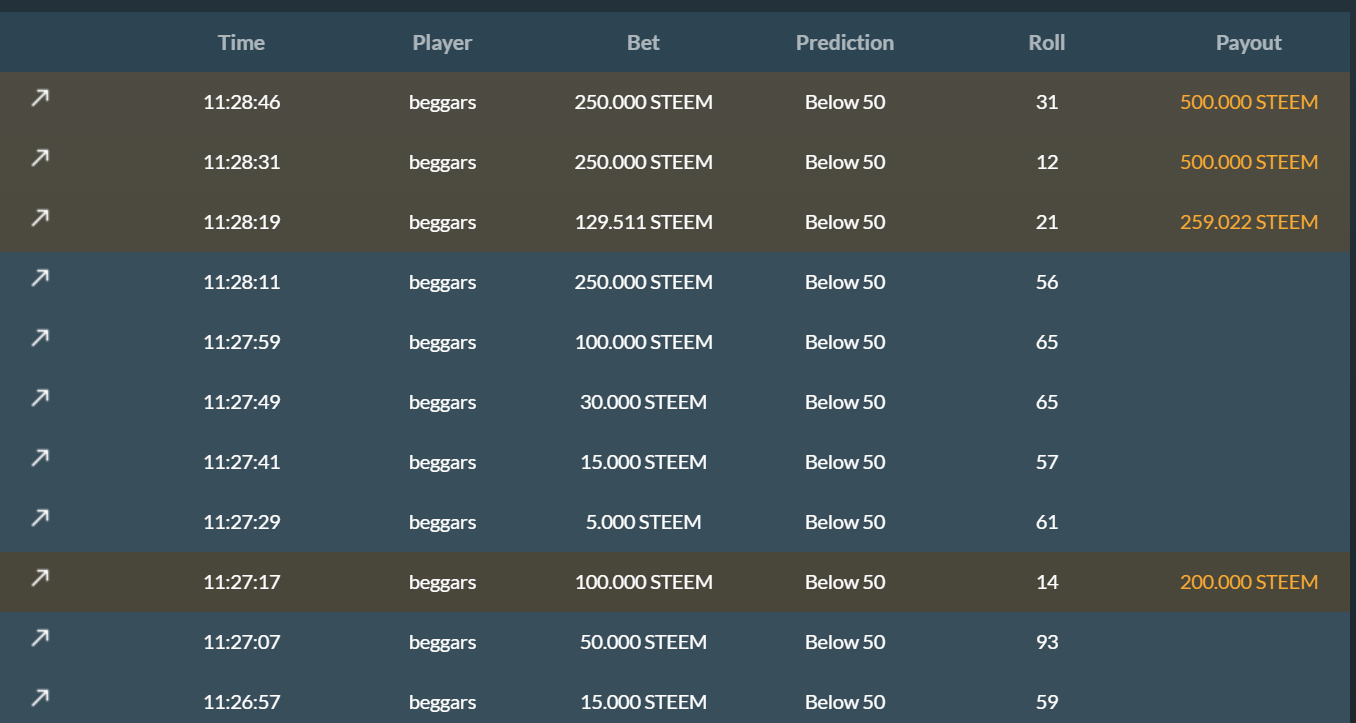Click the 200.000 STEEM payout amount
This screenshot has width=1356, height=723.
tap(1248, 582)
